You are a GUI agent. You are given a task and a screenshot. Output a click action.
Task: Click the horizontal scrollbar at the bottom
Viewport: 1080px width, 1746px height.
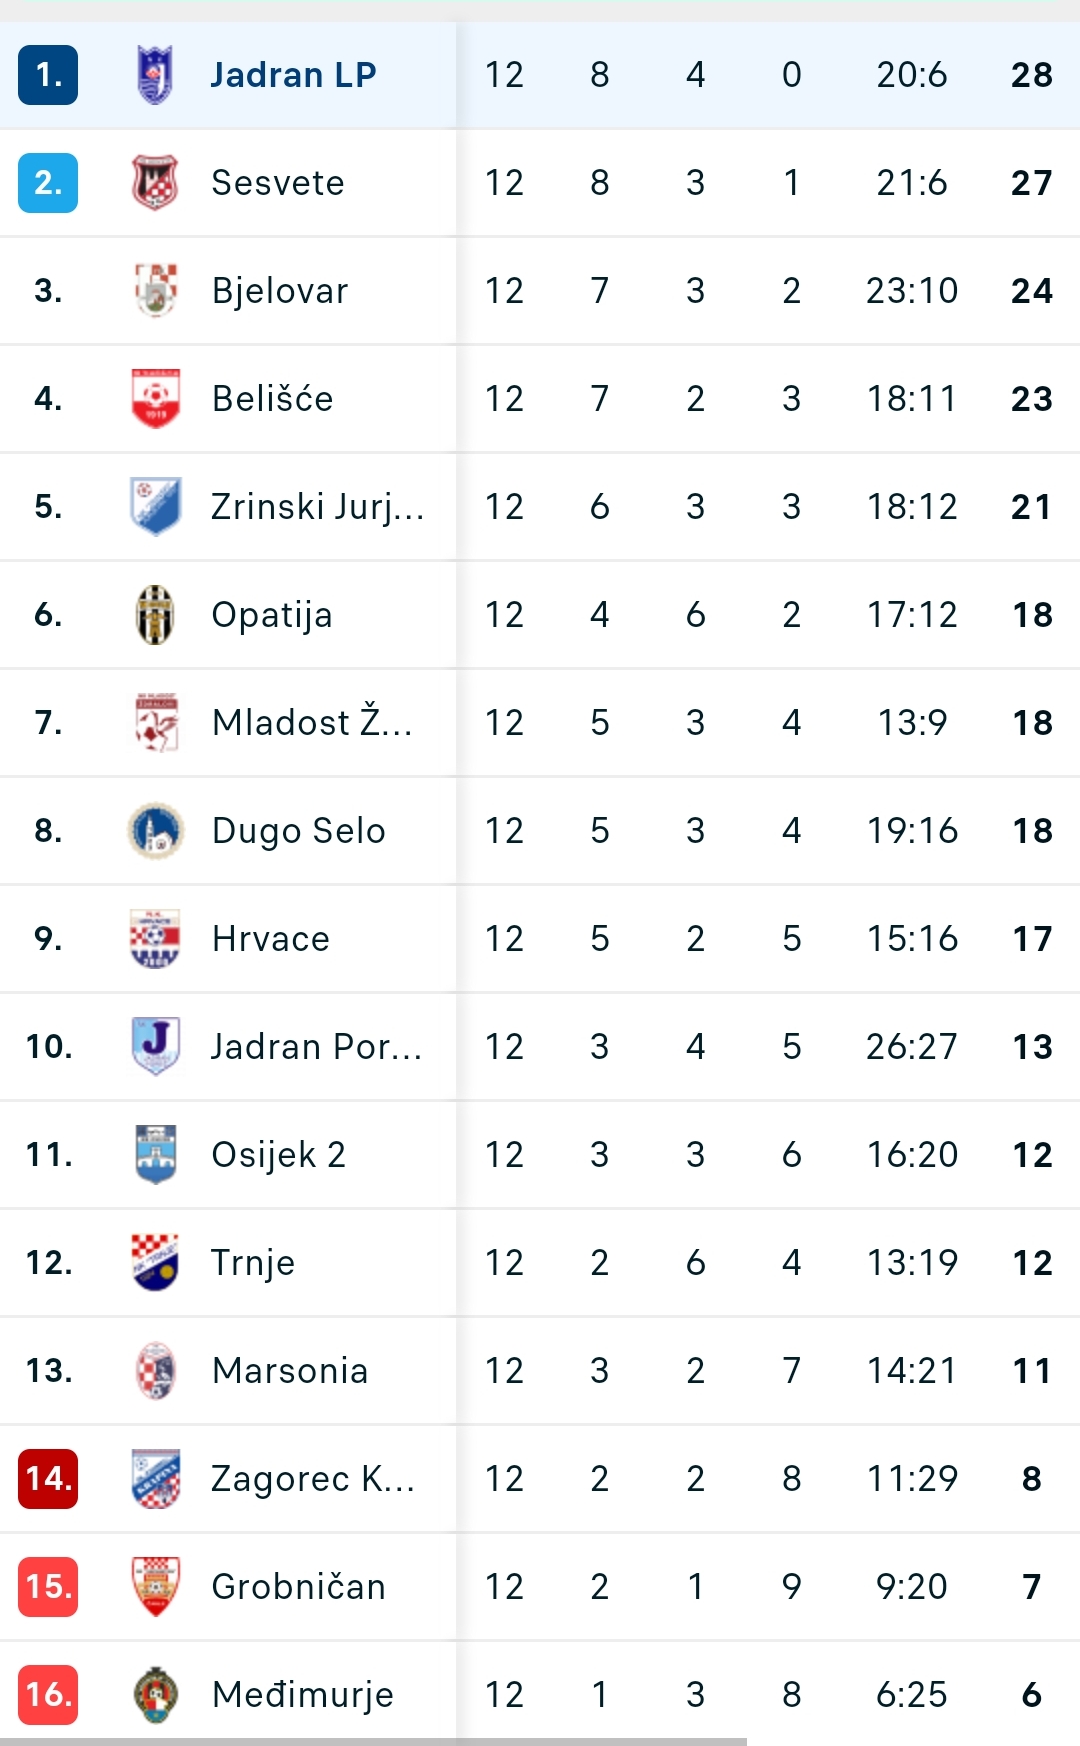pyautogui.click(x=373, y=1742)
